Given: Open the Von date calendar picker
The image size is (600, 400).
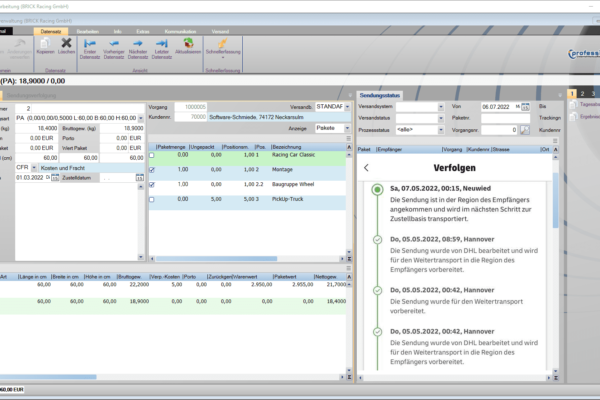Looking at the screenshot, I should [x=524, y=105].
